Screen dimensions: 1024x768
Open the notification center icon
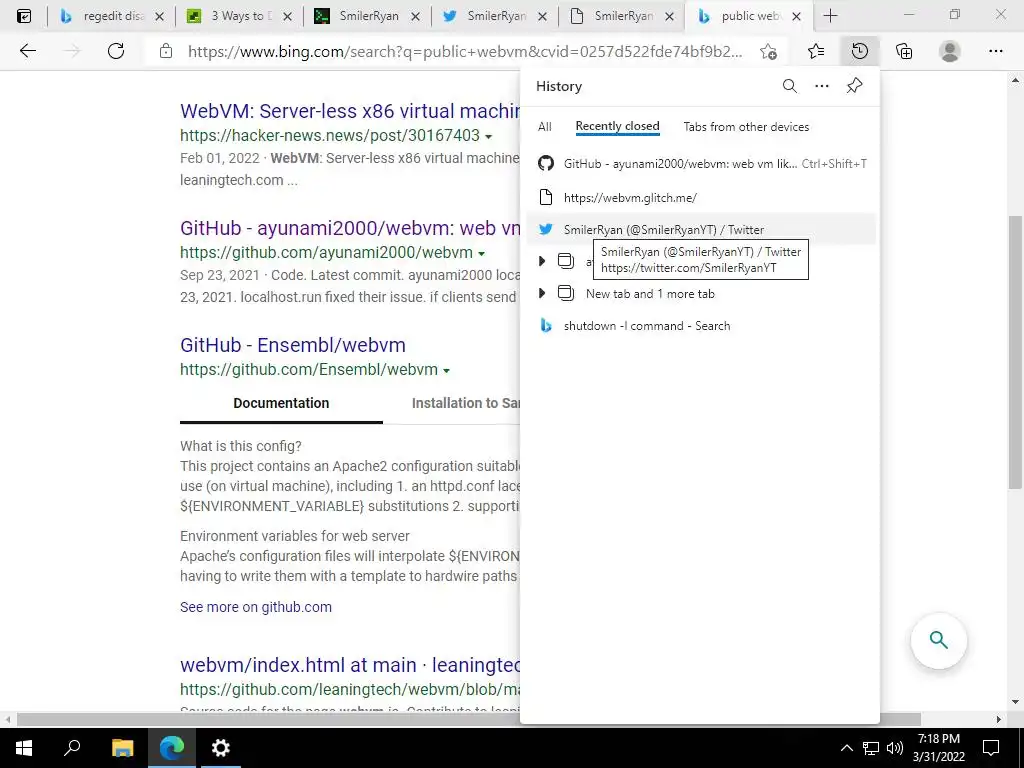point(991,748)
